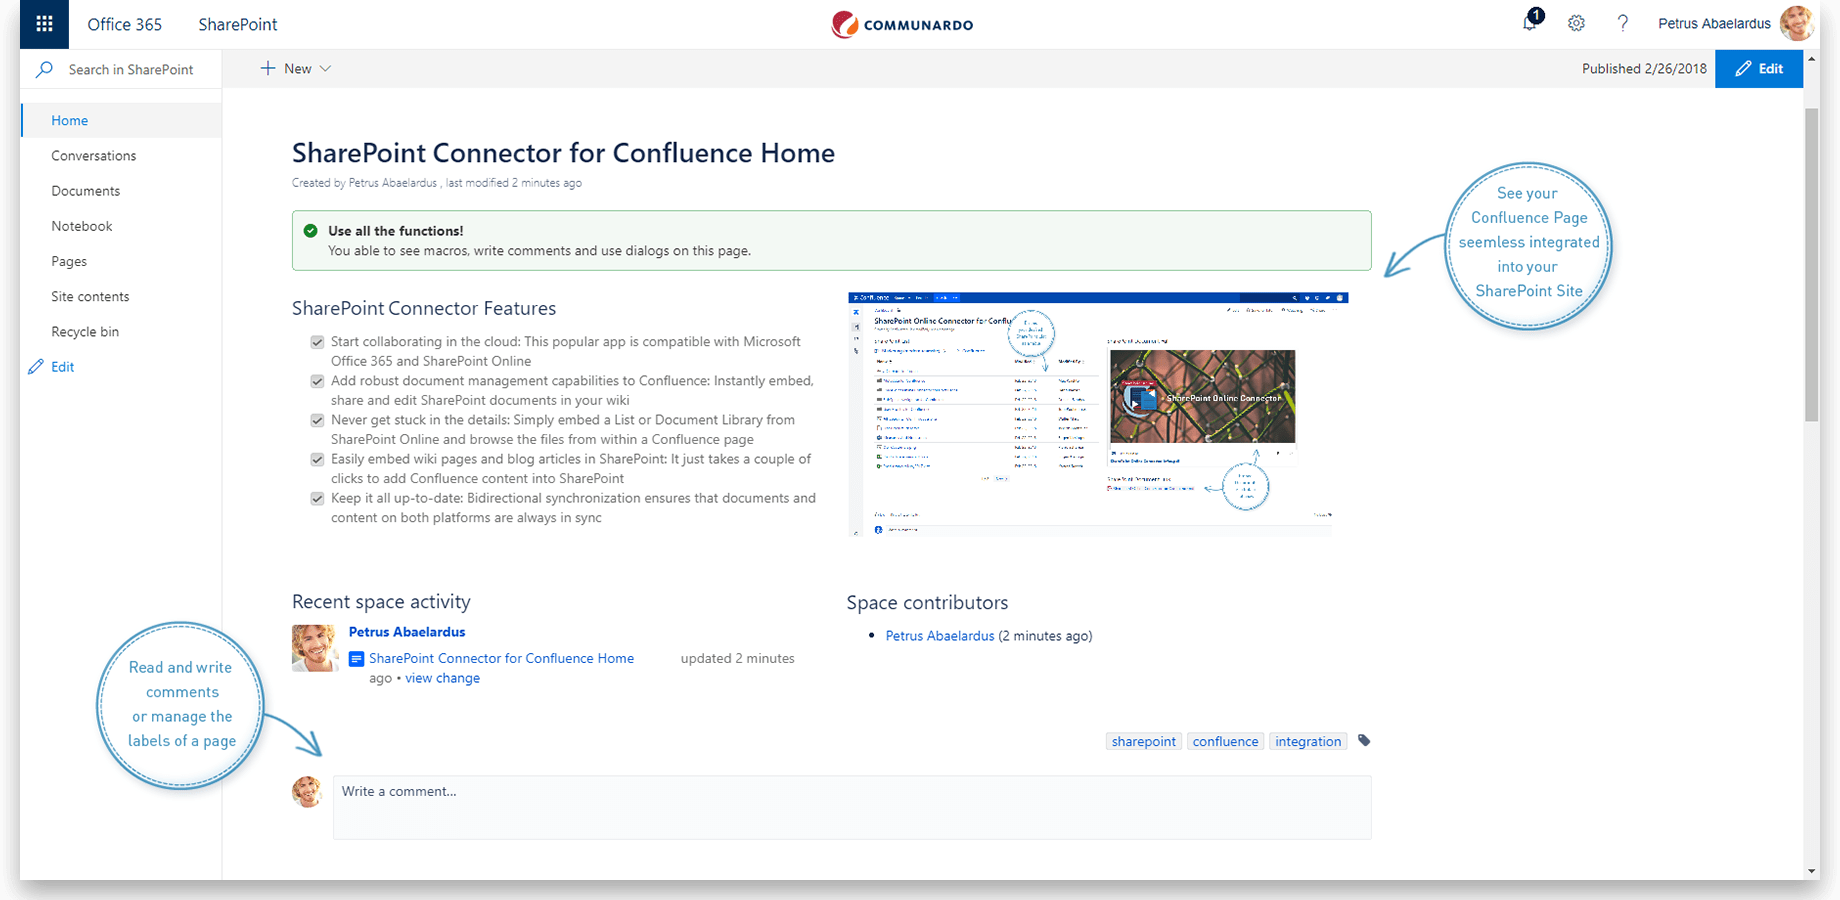Click the 'integration' label

click(x=1308, y=741)
